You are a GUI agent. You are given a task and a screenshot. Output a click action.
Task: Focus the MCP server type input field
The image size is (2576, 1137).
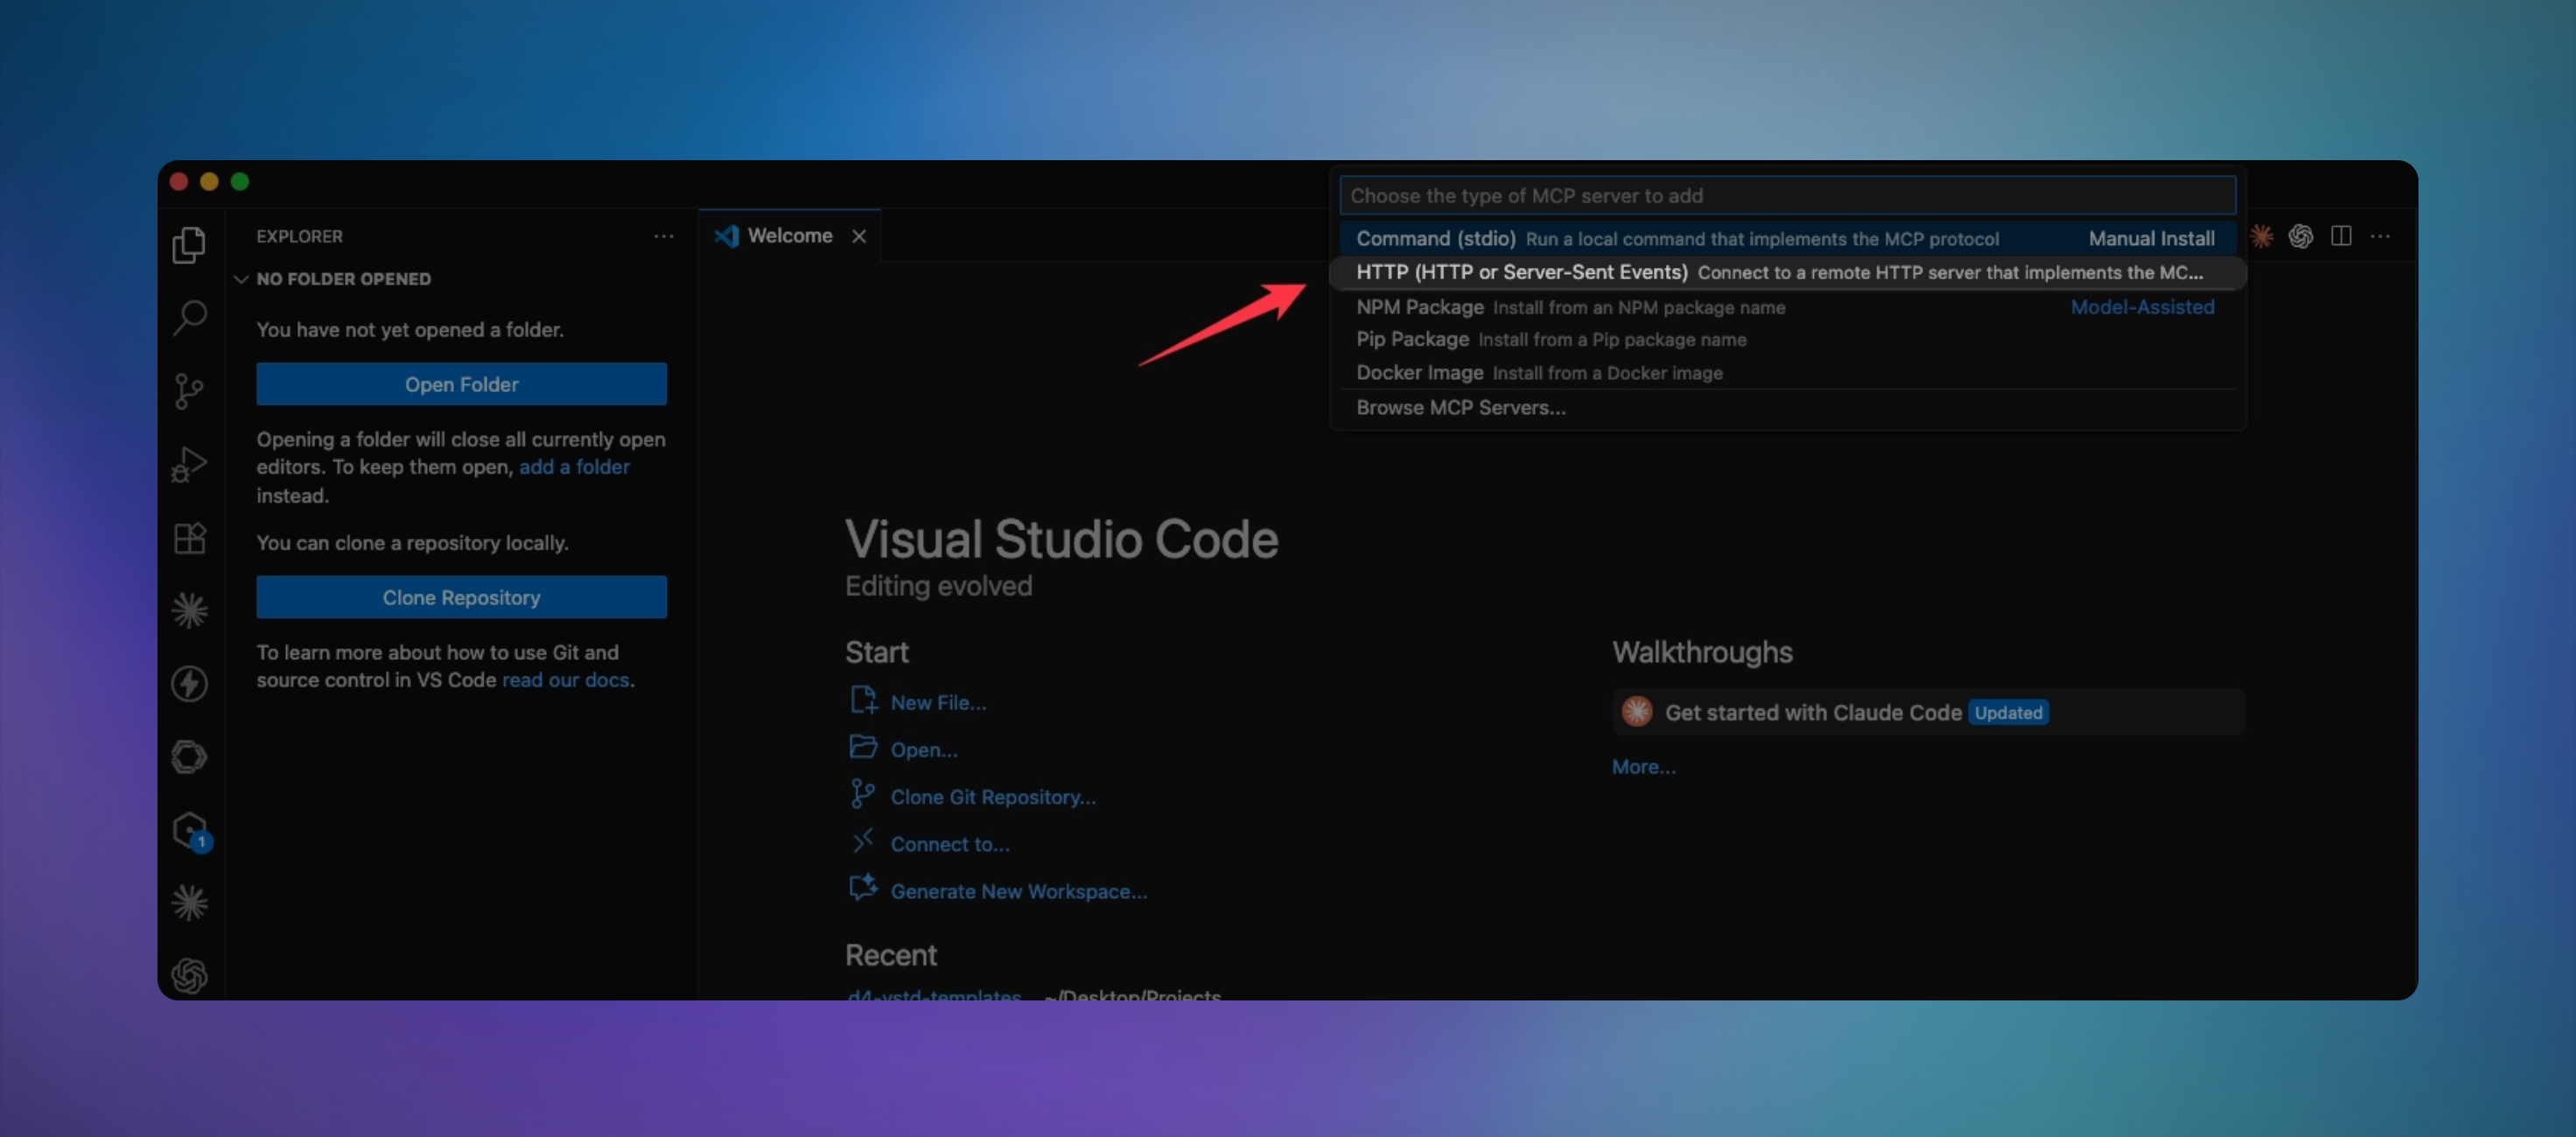1787,196
